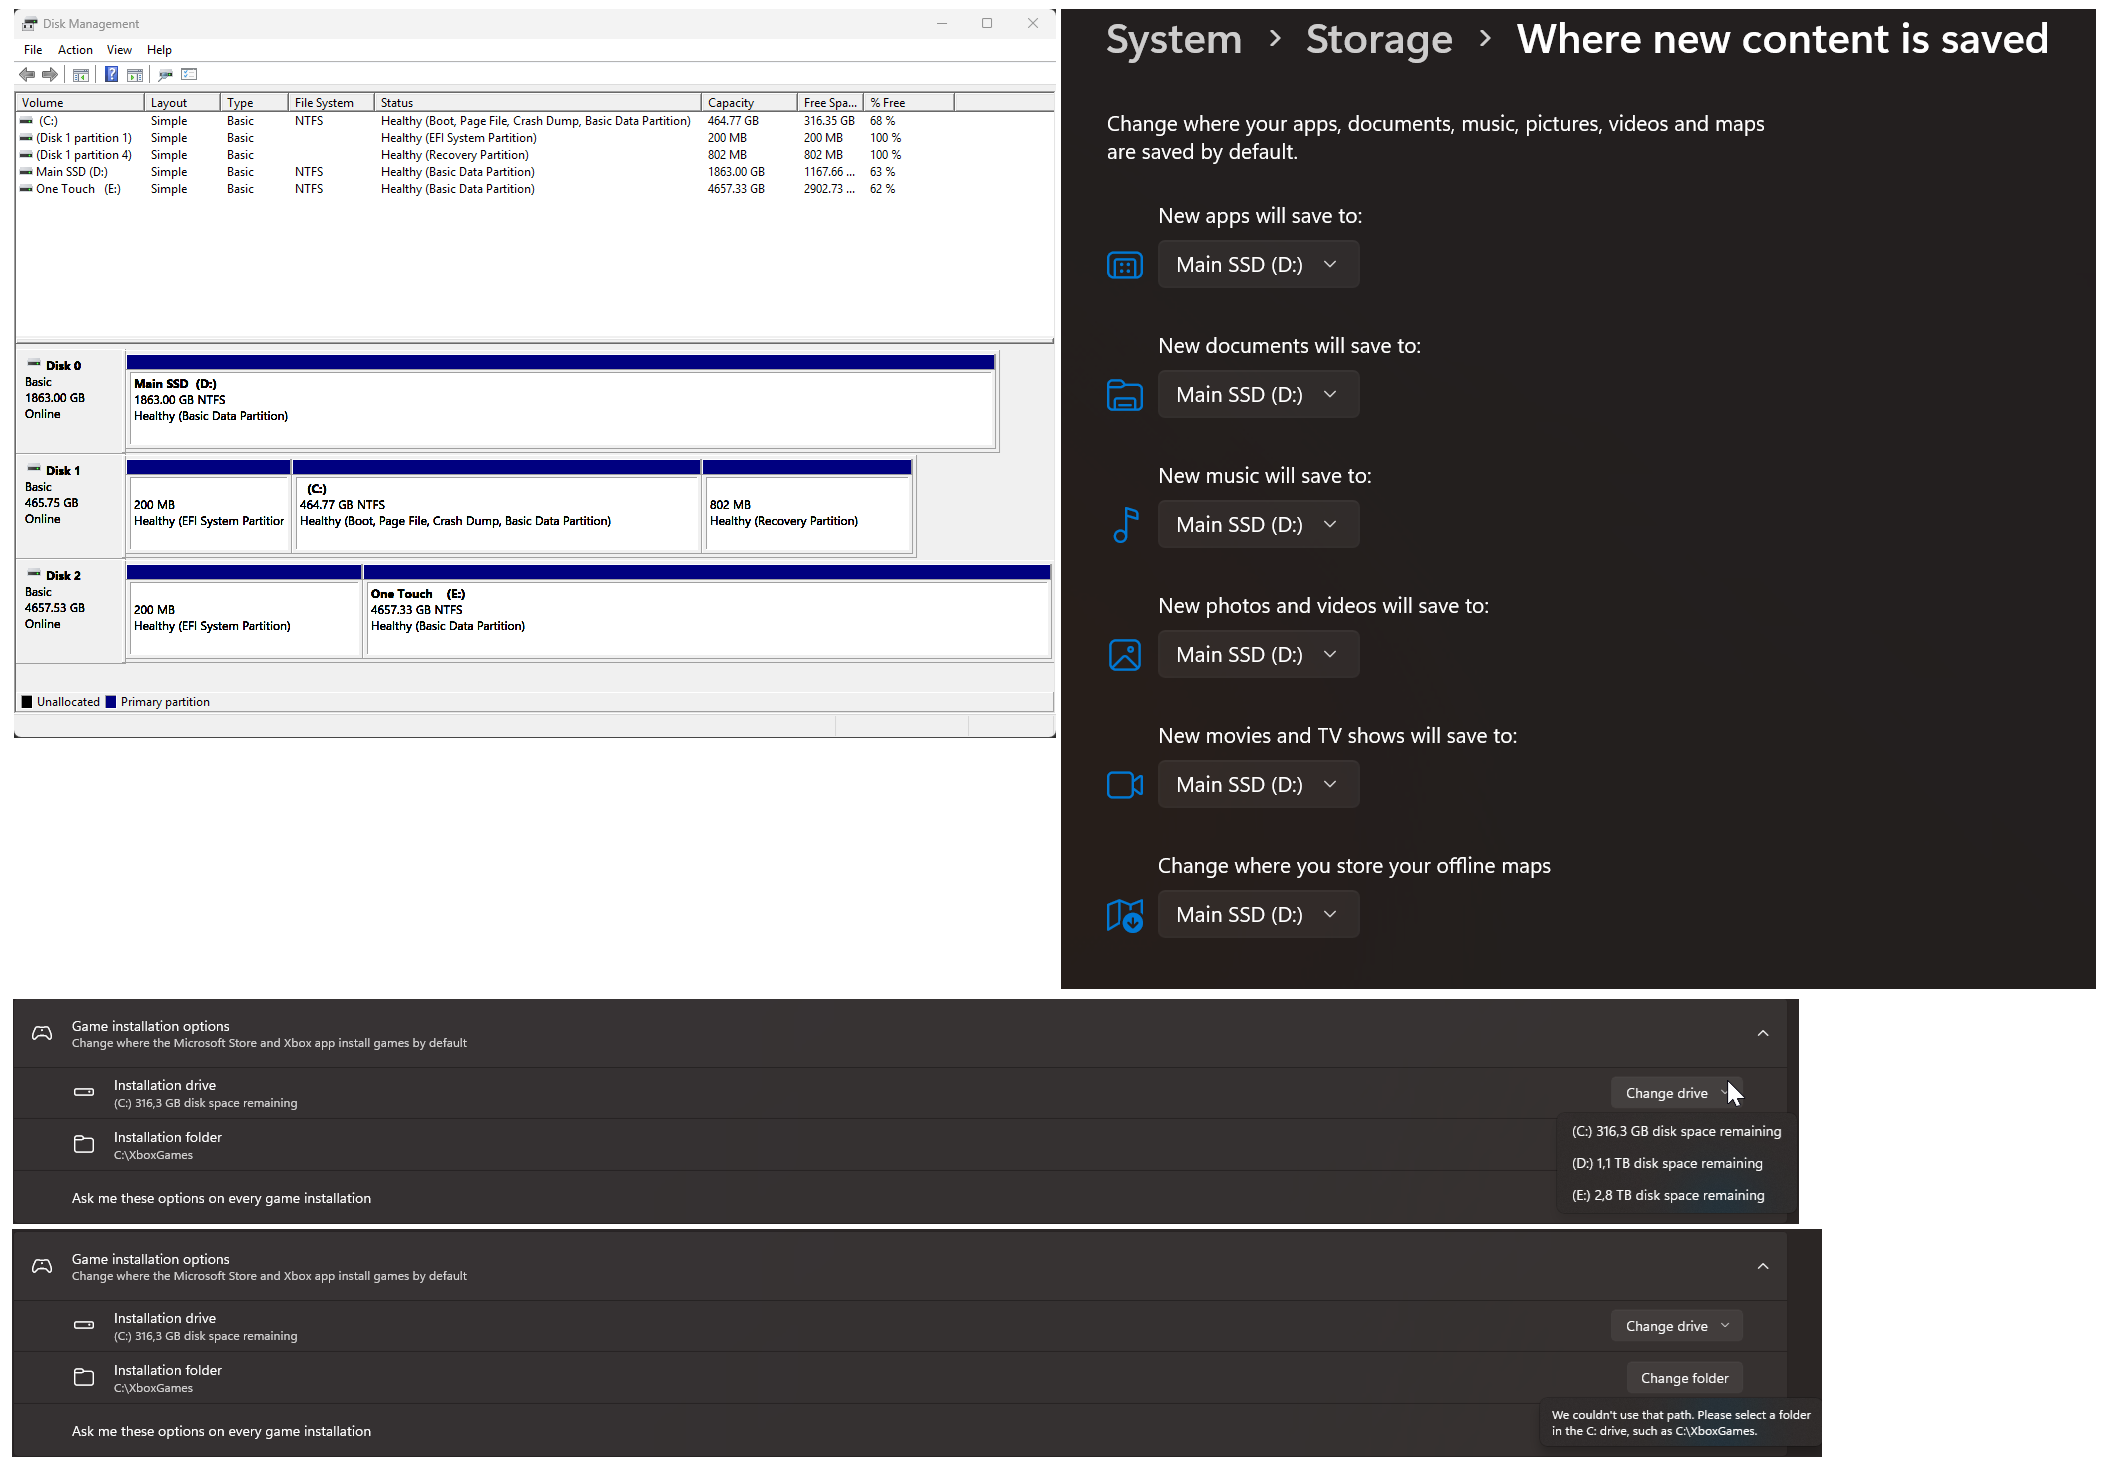Click the apps icon beside New apps setting
This screenshot has width=2107, height=1466.
1124,265
